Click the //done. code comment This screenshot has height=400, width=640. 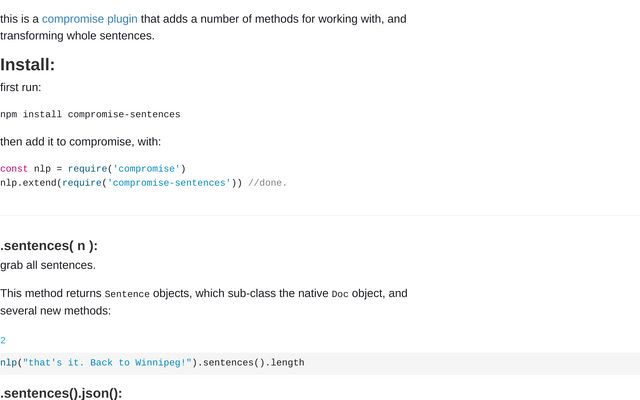point(267,183)
